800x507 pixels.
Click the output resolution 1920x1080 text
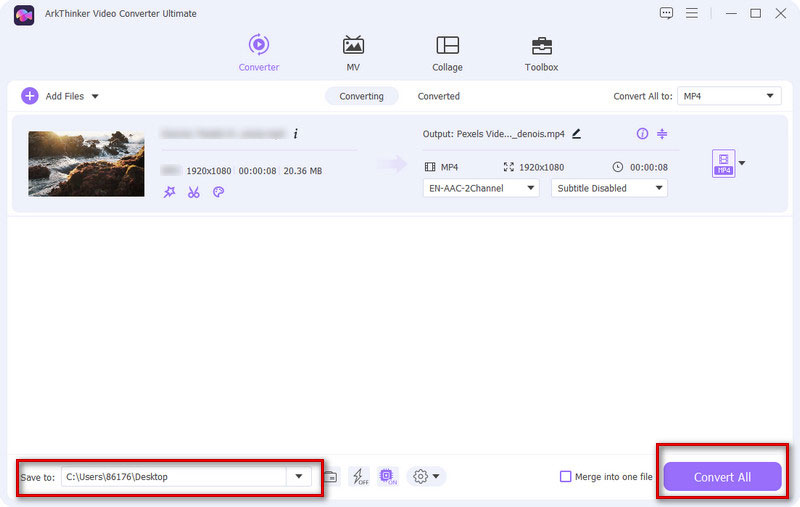541,167
